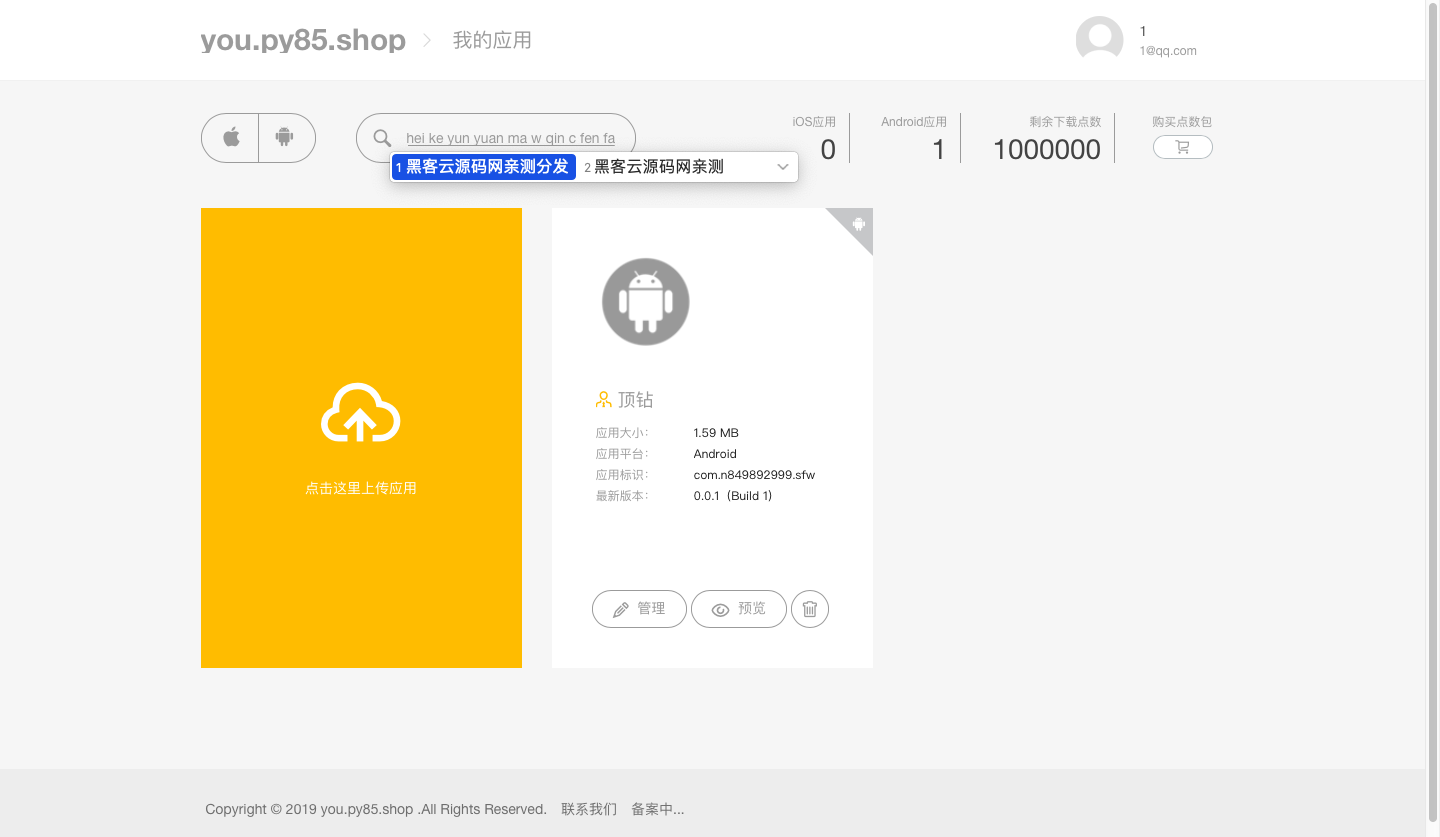
Task: Click the 我的应用 breadcrumb
Action: click(x=492, y=41)
